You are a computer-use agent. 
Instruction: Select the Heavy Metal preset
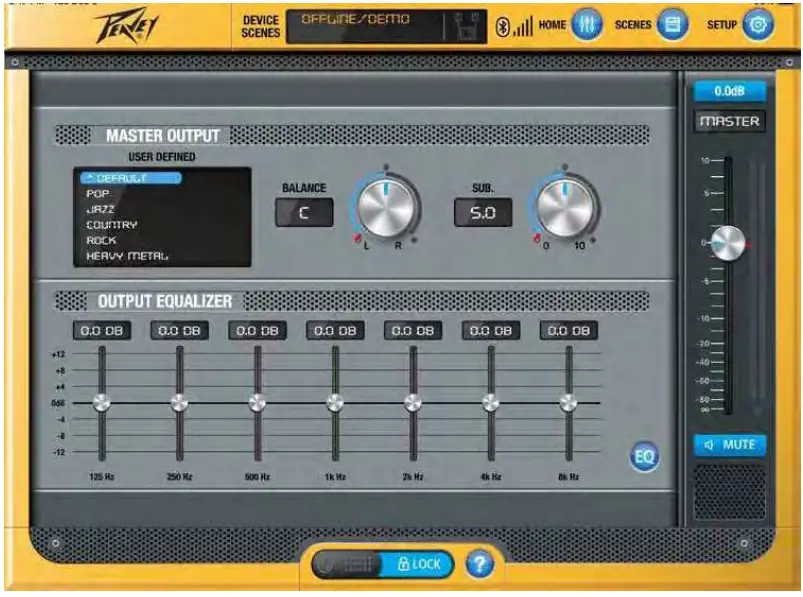[x=127, y=255]
